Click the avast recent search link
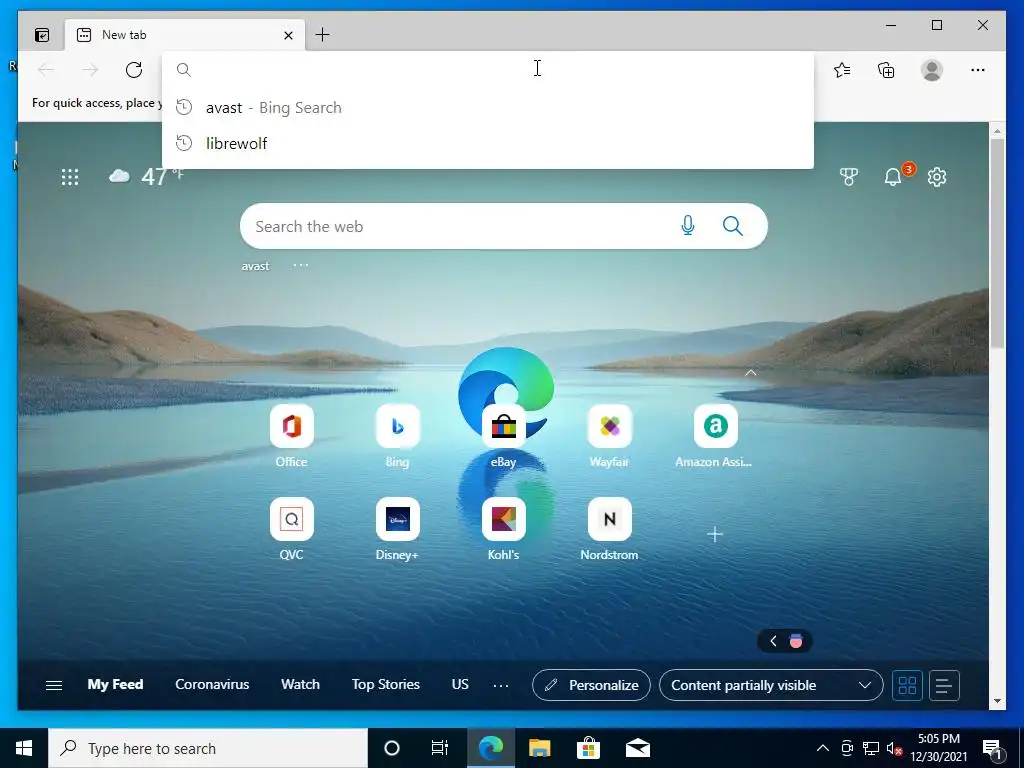1024x768 pixels. 255,266
